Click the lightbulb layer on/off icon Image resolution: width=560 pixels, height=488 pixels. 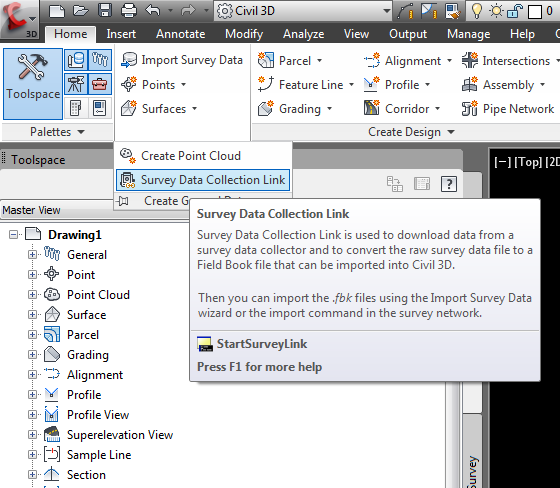477,11
